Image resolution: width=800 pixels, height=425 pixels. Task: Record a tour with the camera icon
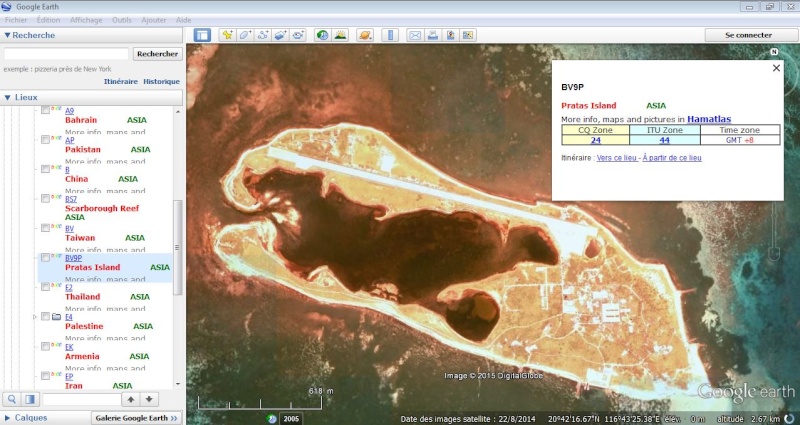pos(298,35)
